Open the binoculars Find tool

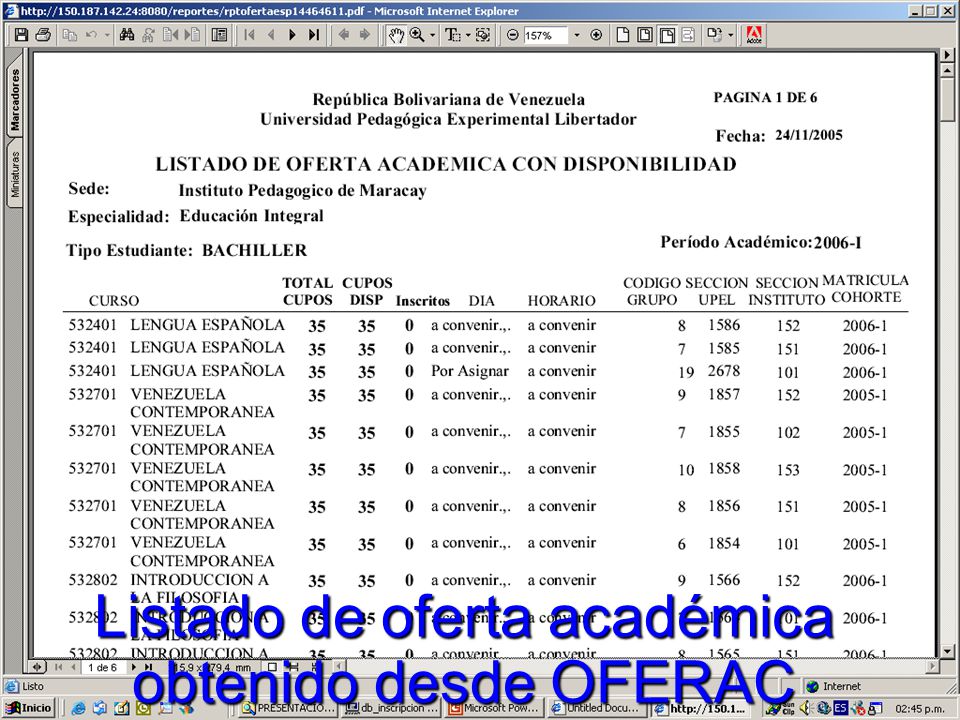pos(127,35)
